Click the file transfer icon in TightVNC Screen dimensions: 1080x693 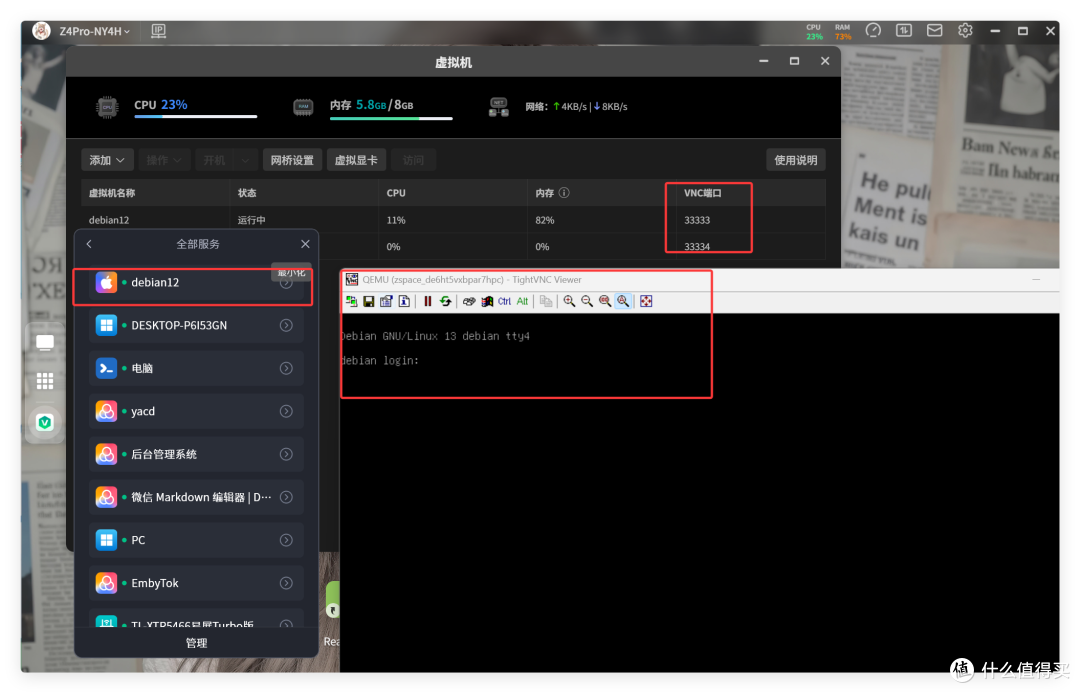point(546,301)
